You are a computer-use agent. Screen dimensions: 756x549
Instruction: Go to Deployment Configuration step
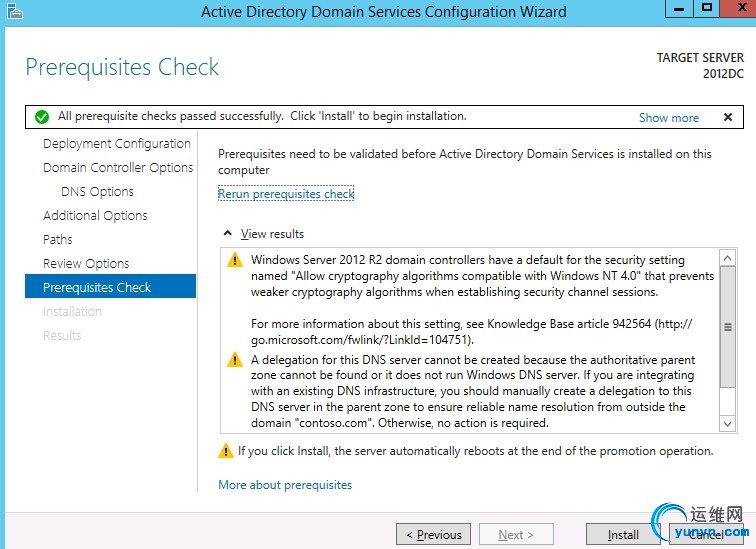click(117, 144)
